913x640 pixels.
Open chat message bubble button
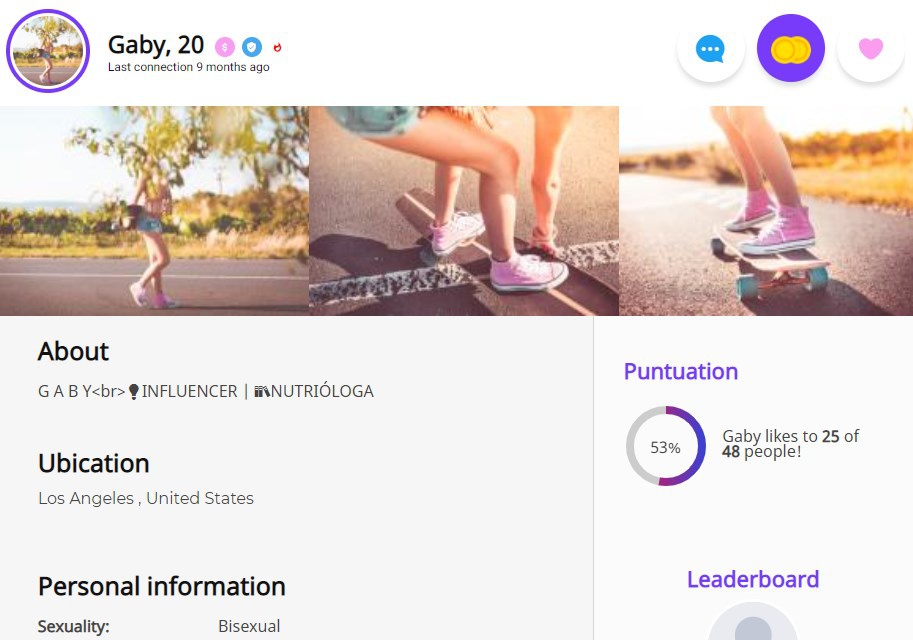tap(710, 48)
